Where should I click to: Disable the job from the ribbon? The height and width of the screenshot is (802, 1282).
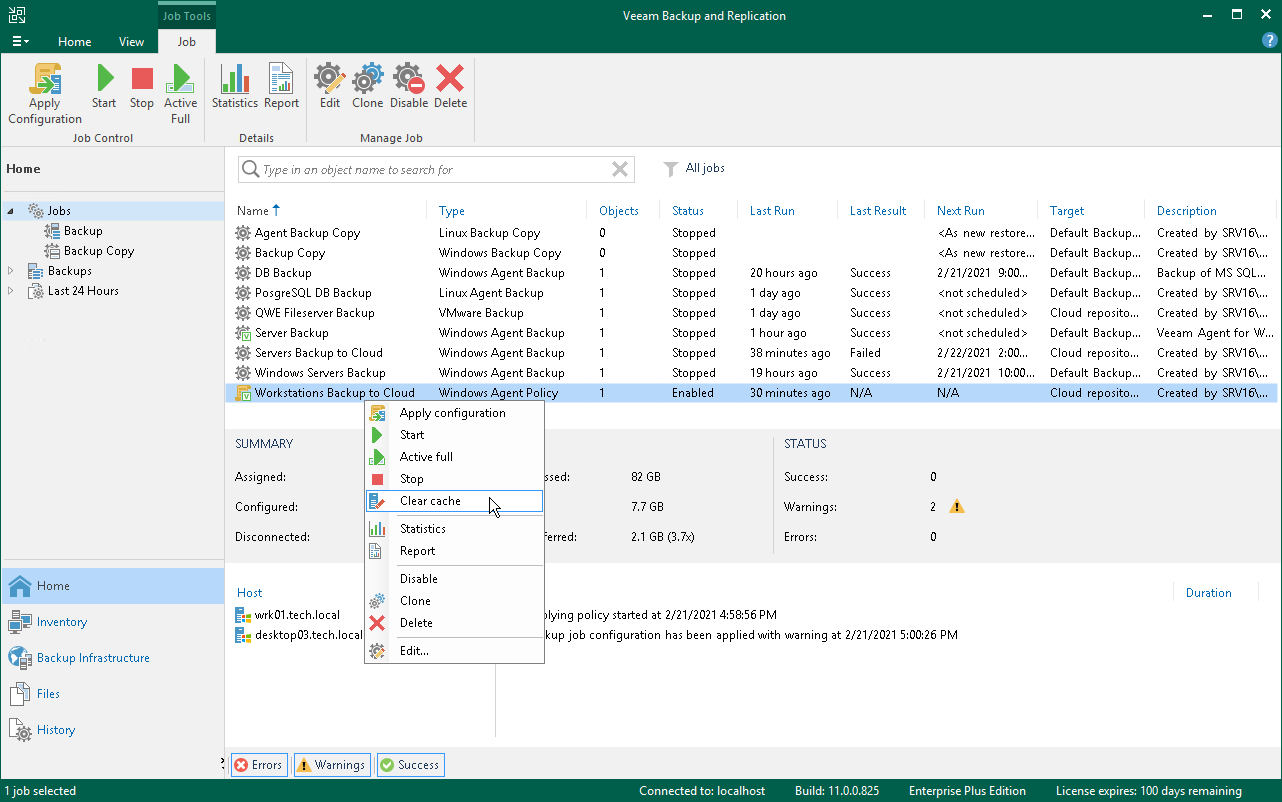pos(409,86)
